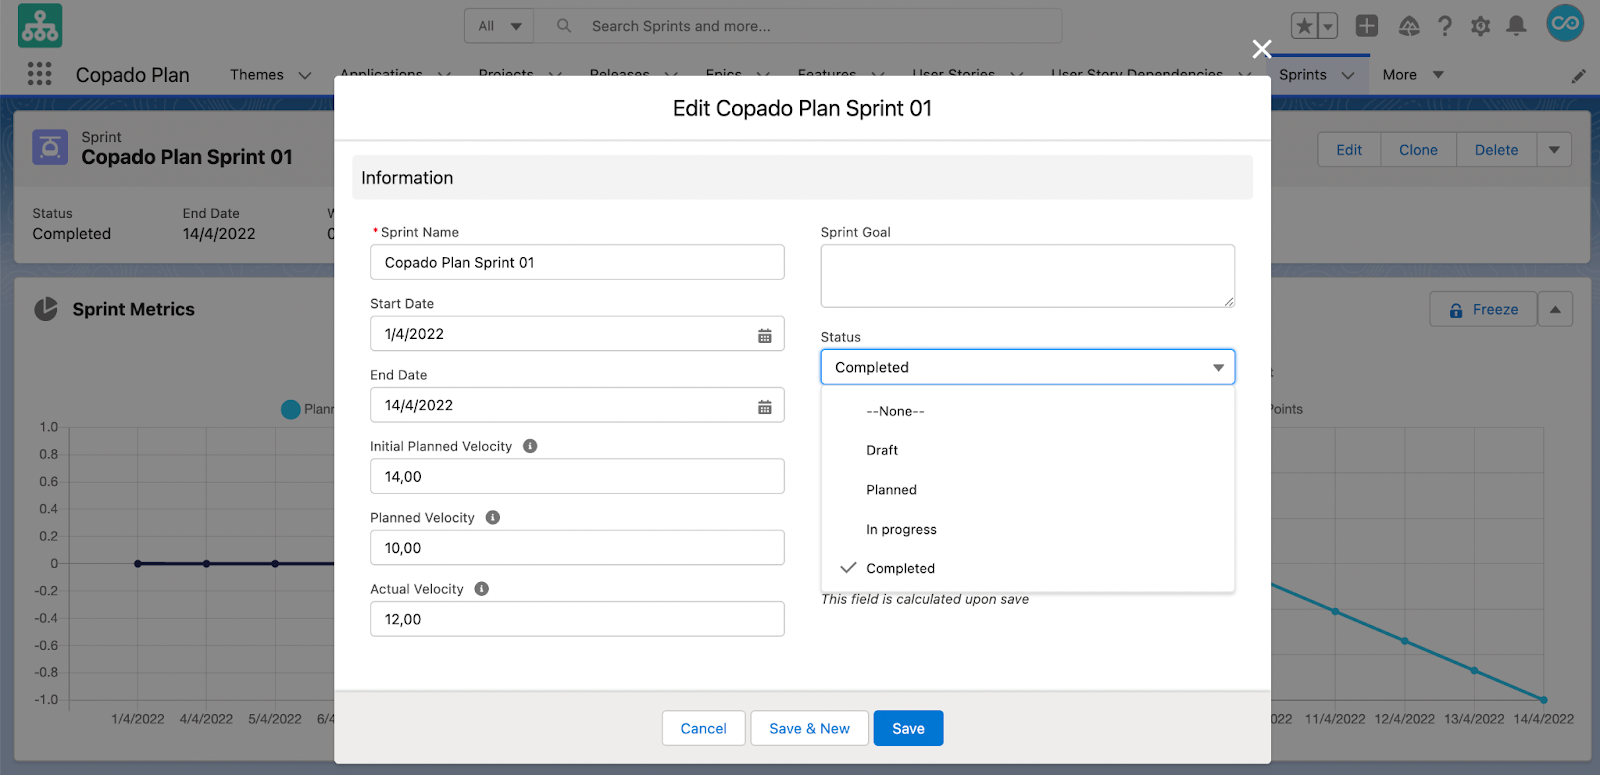
Task: Show Planned Velocity info tooltip
Action: point(493,517)
